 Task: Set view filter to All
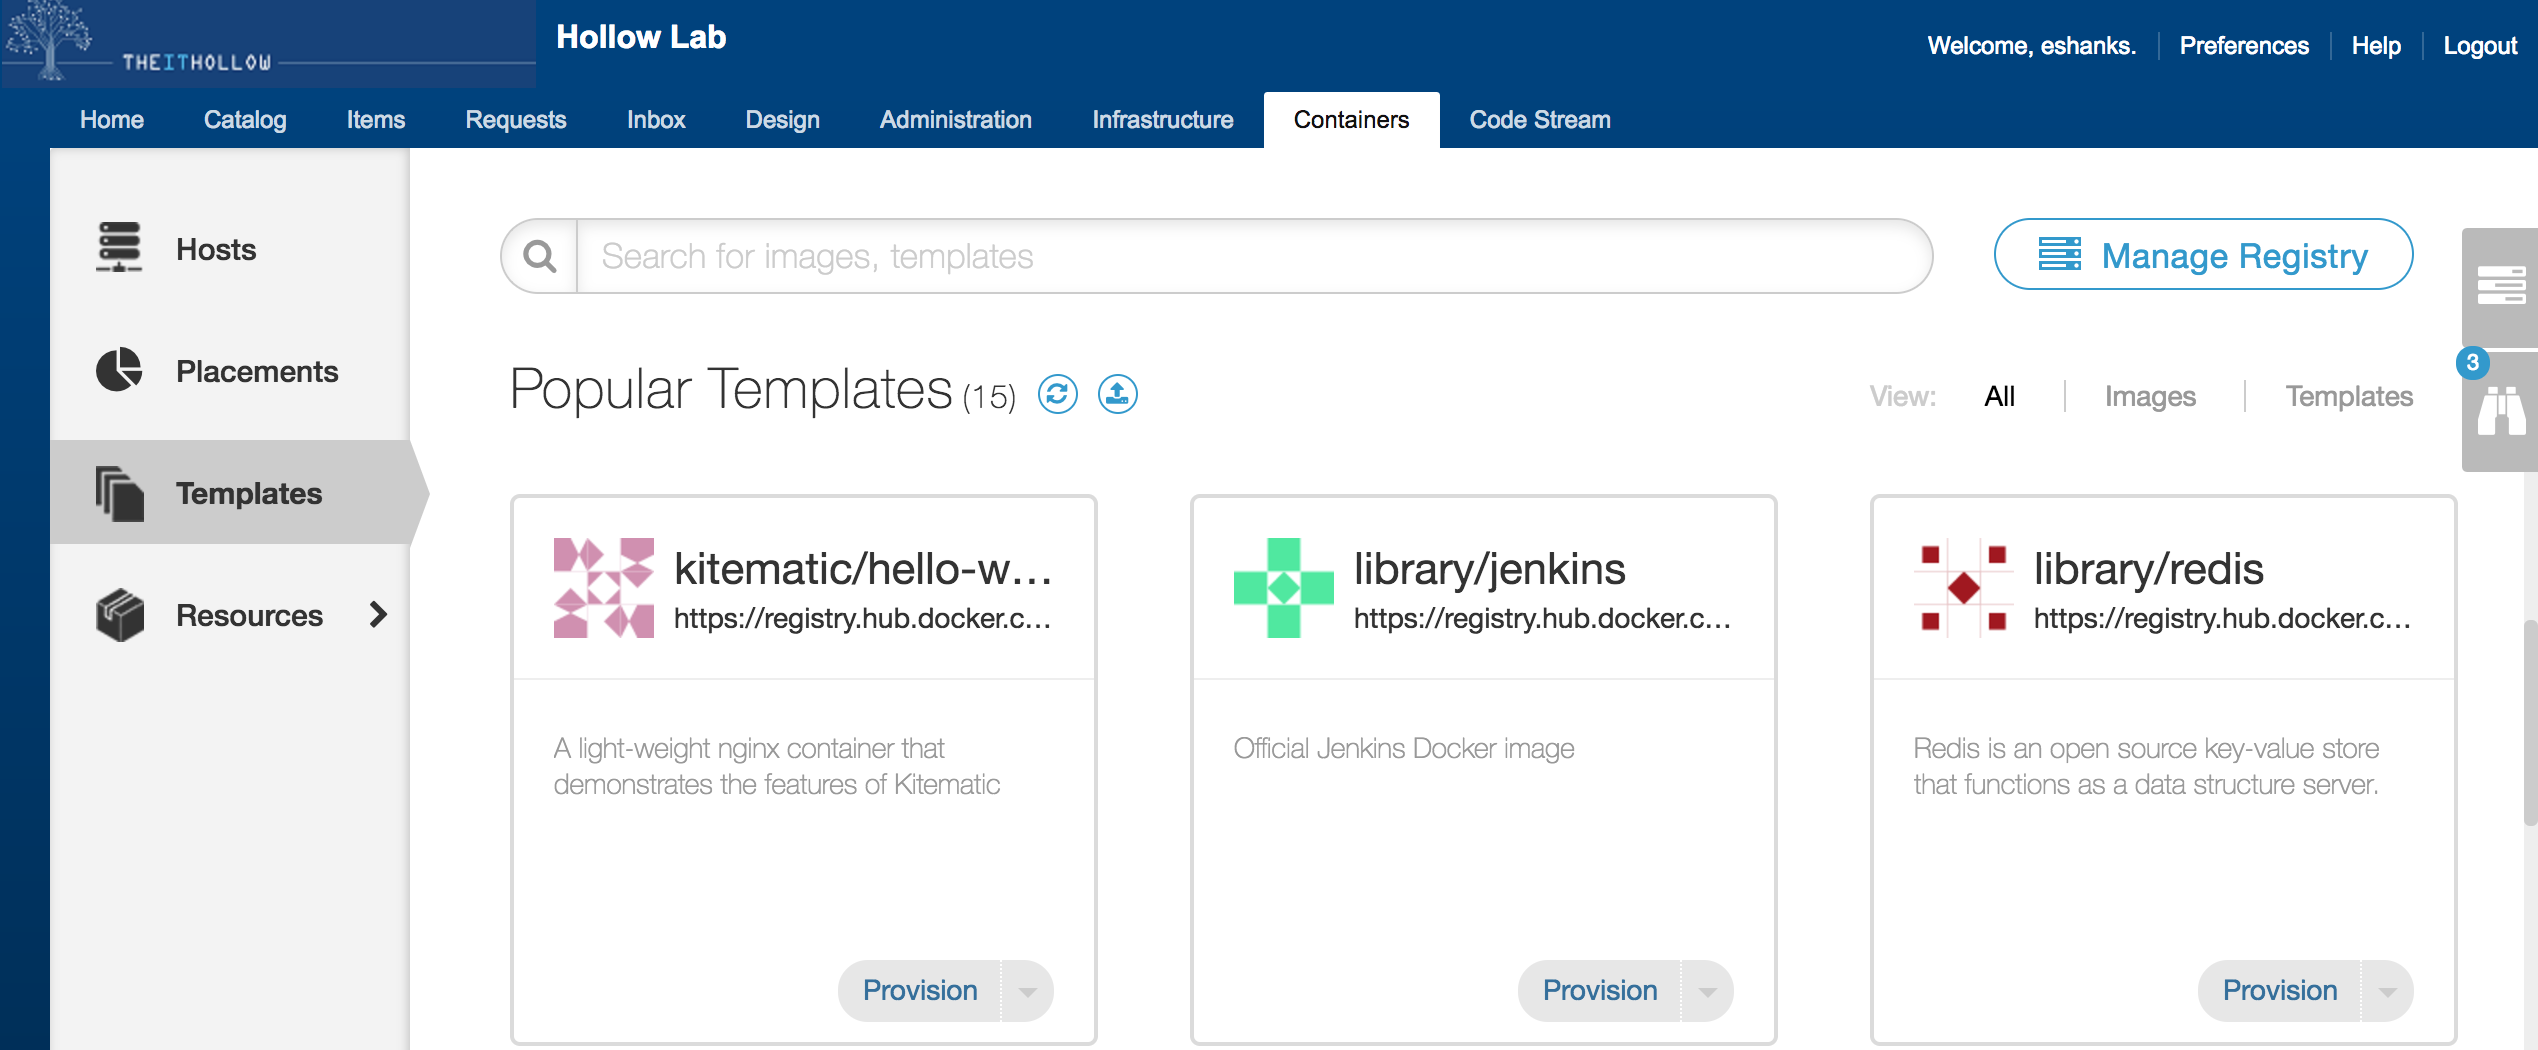[1999, 396]
